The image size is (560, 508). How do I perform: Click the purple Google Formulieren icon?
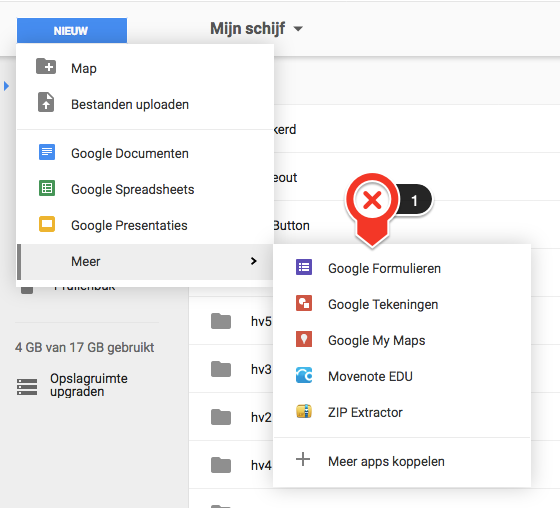coord(304,267)
